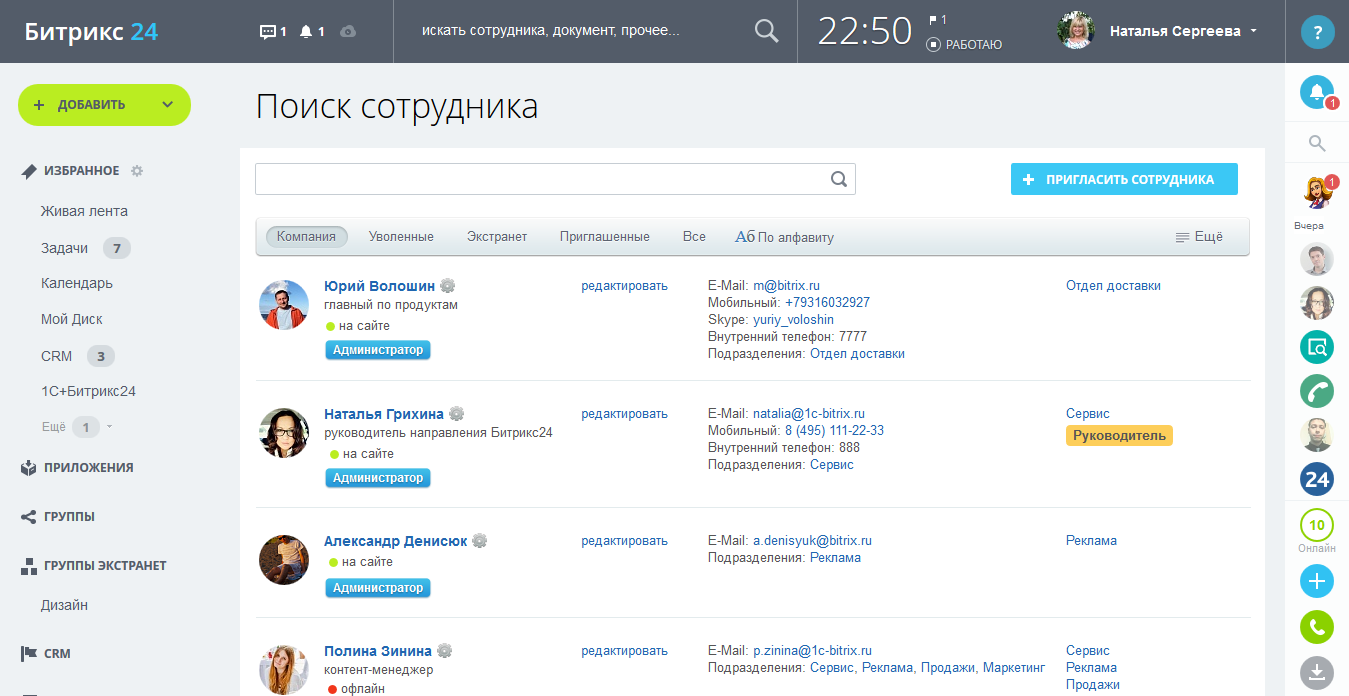Screen dimensions: 1349x696
Task: Switch to the Все tab
Action: (694, 237)
